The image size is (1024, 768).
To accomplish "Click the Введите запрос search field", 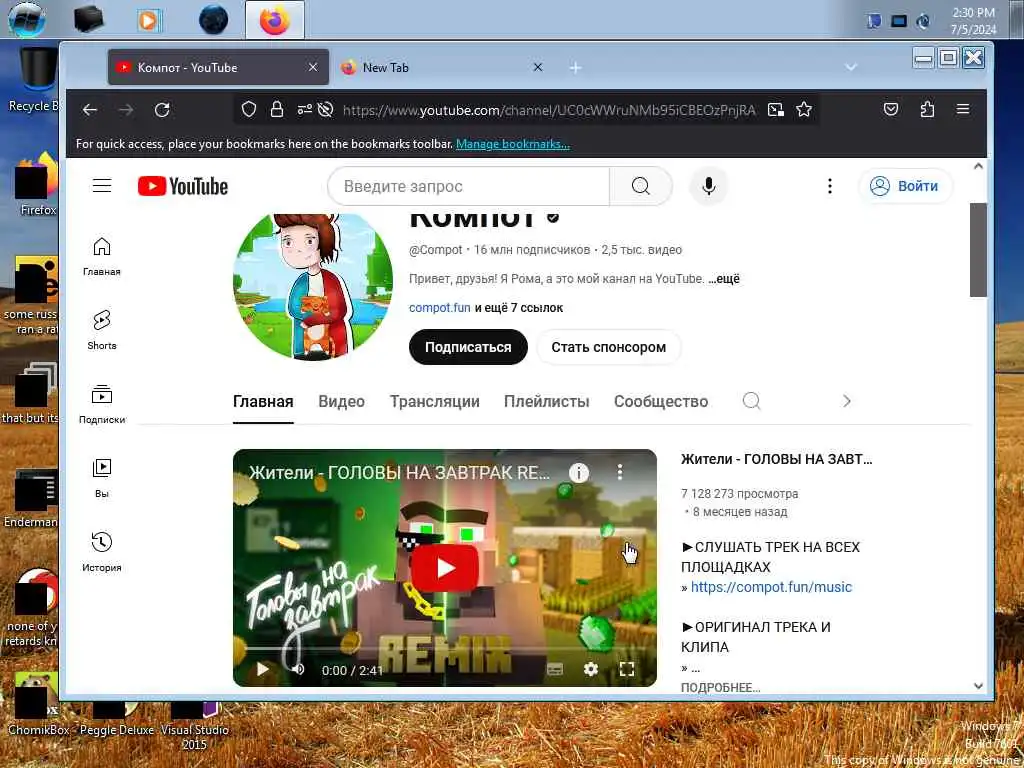I will [468, 186].
